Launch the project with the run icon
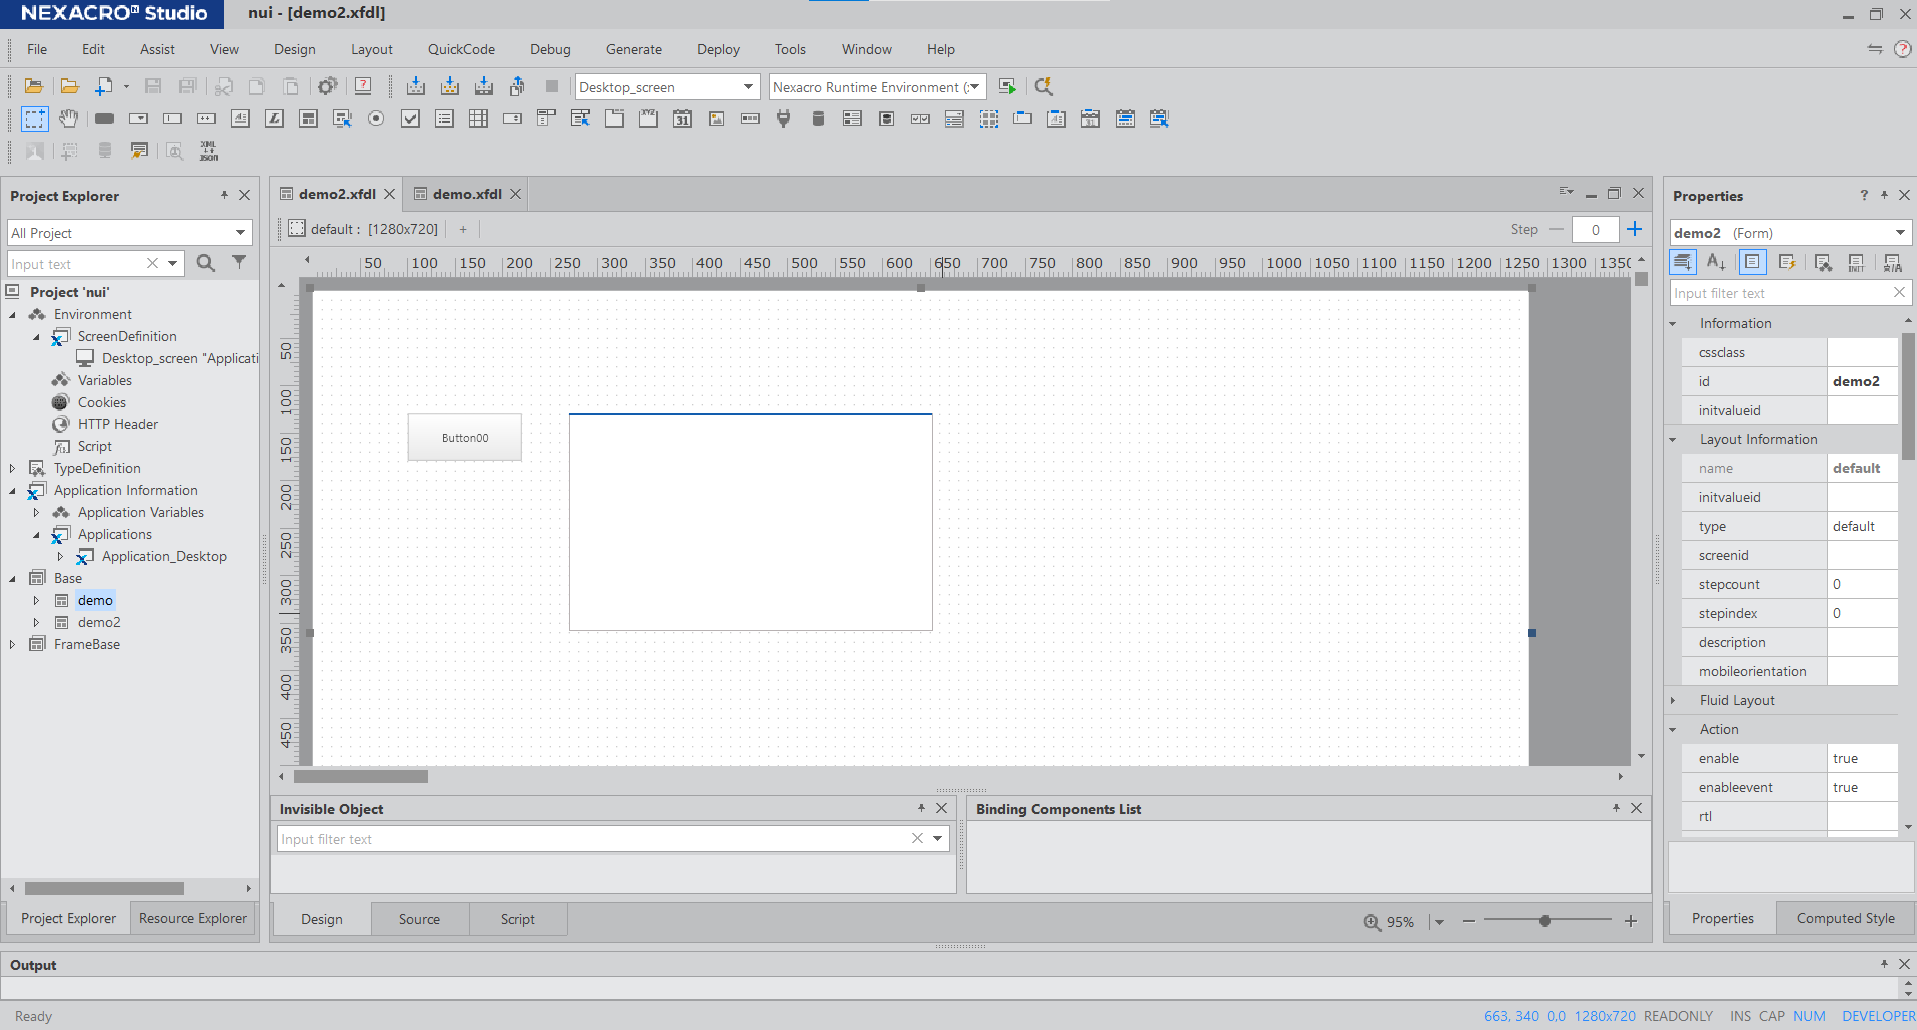The width and height of the screenshot is (1917, 1030). (x=1007, y=87)
